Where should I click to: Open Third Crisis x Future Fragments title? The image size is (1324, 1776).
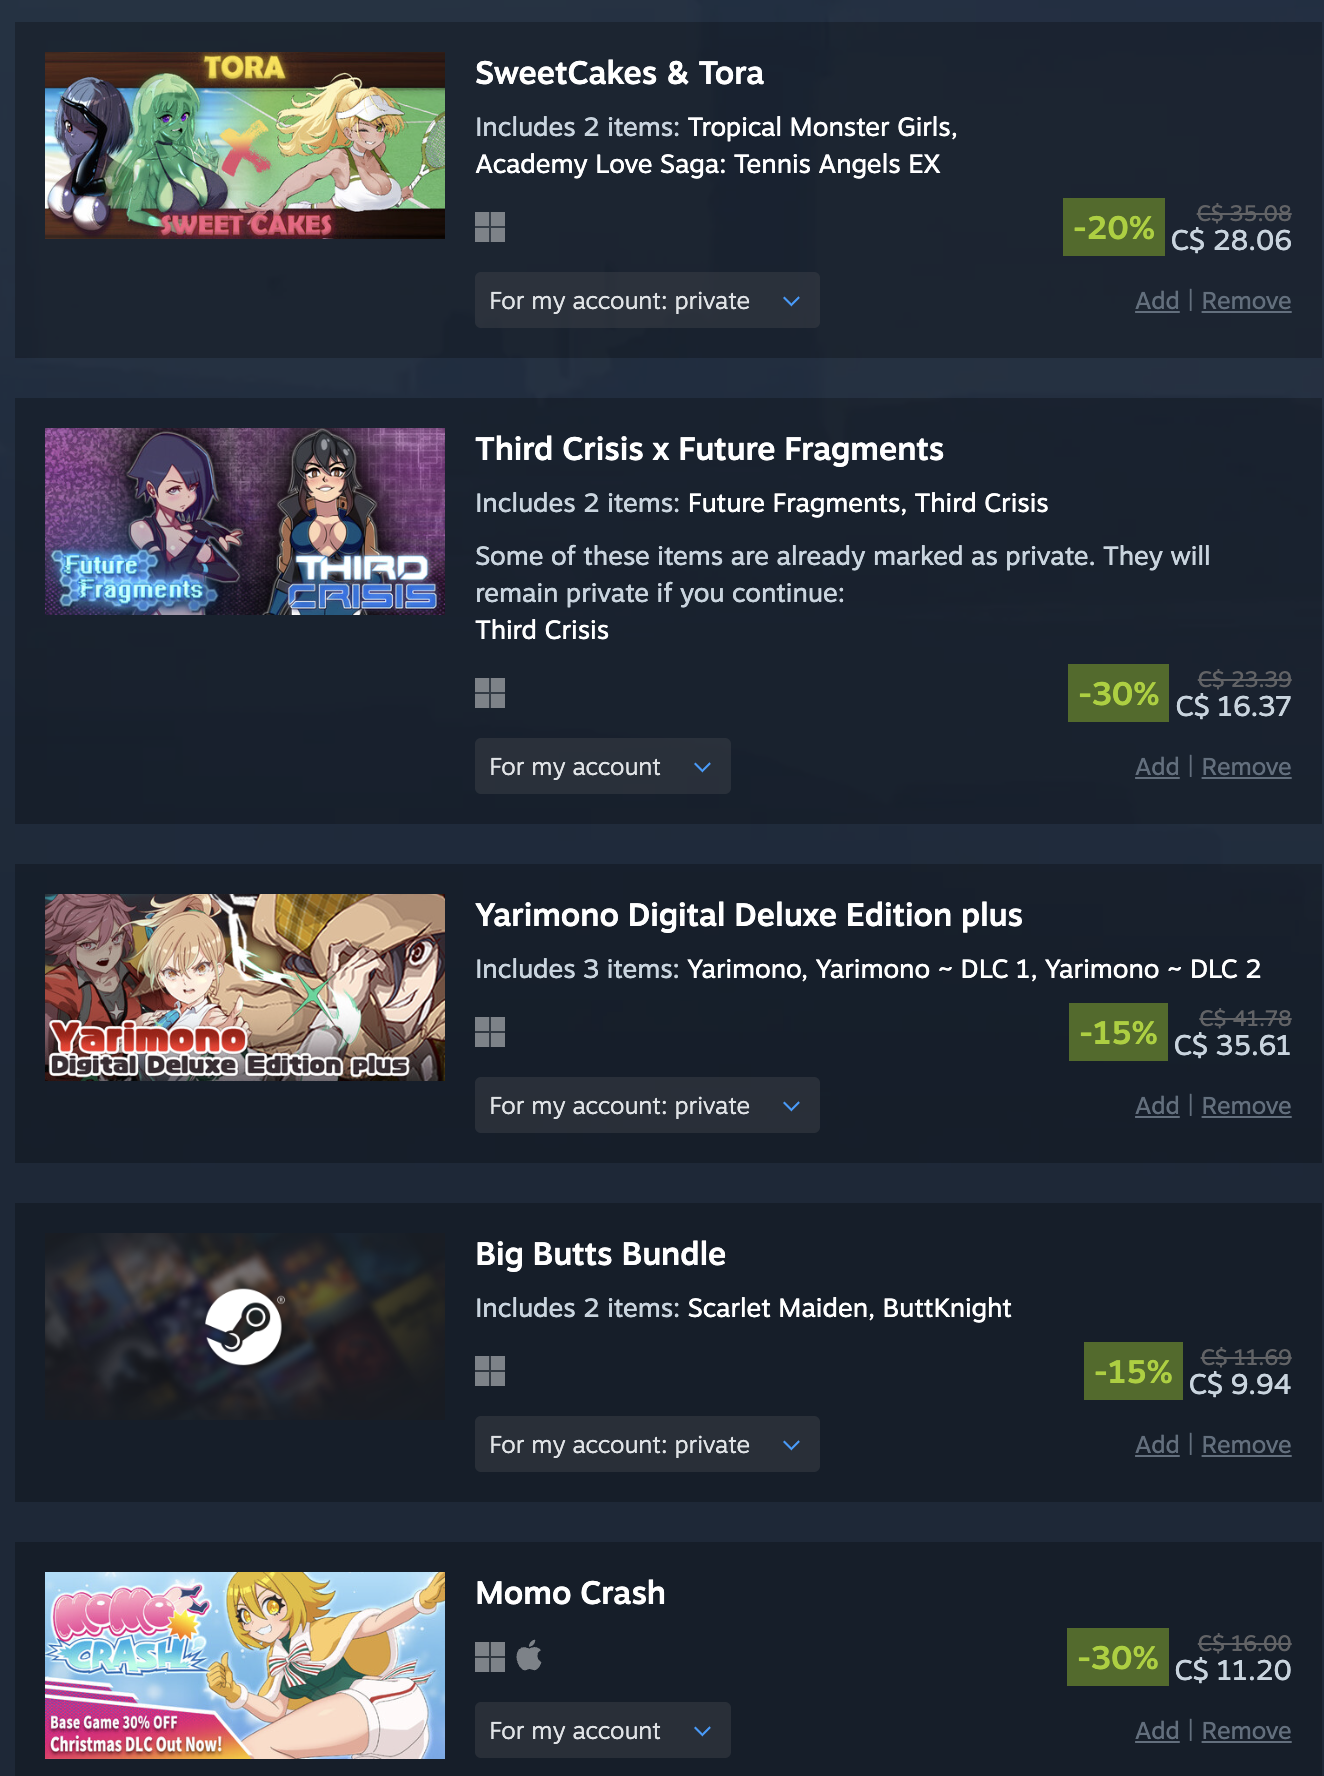coord(709,449)
